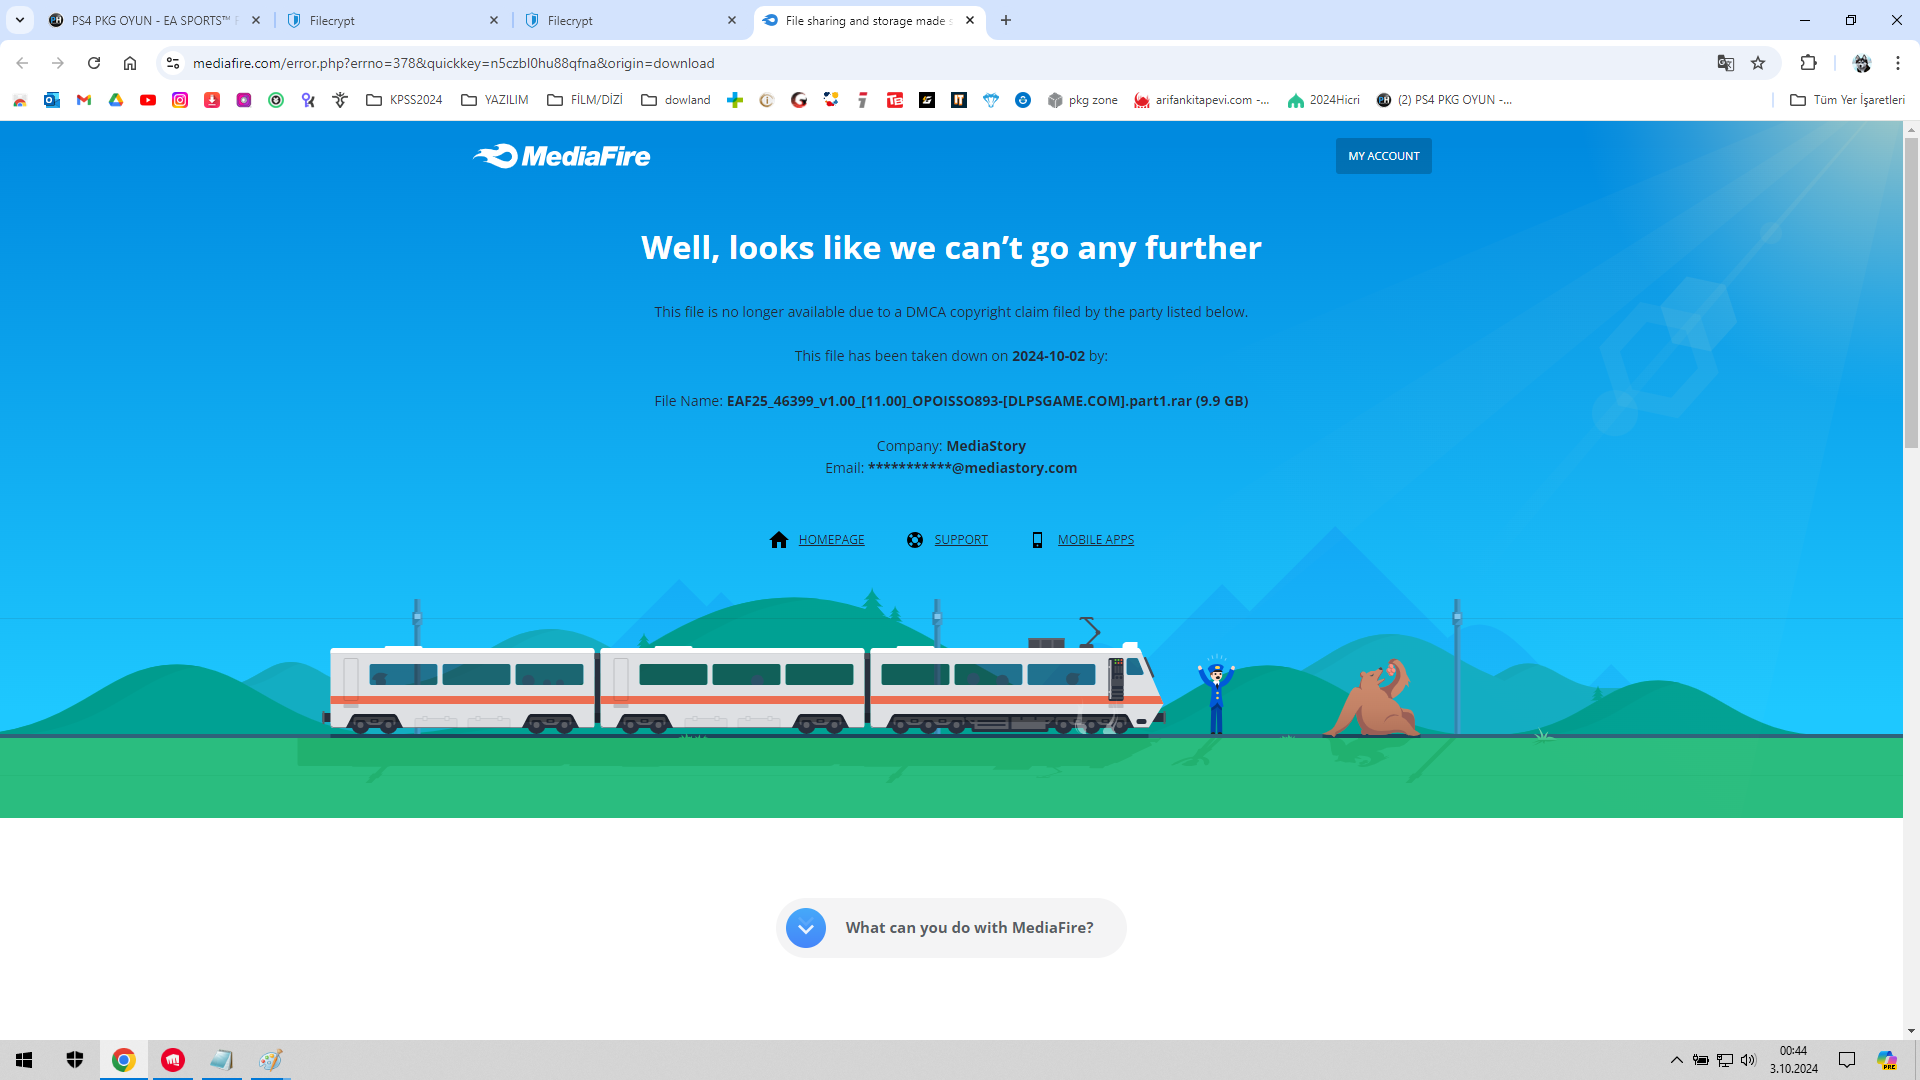This screenshot has width=1920, height=1080.
Task: Click the EAF25 part1.rar file name text
Action: click(987, 401)
